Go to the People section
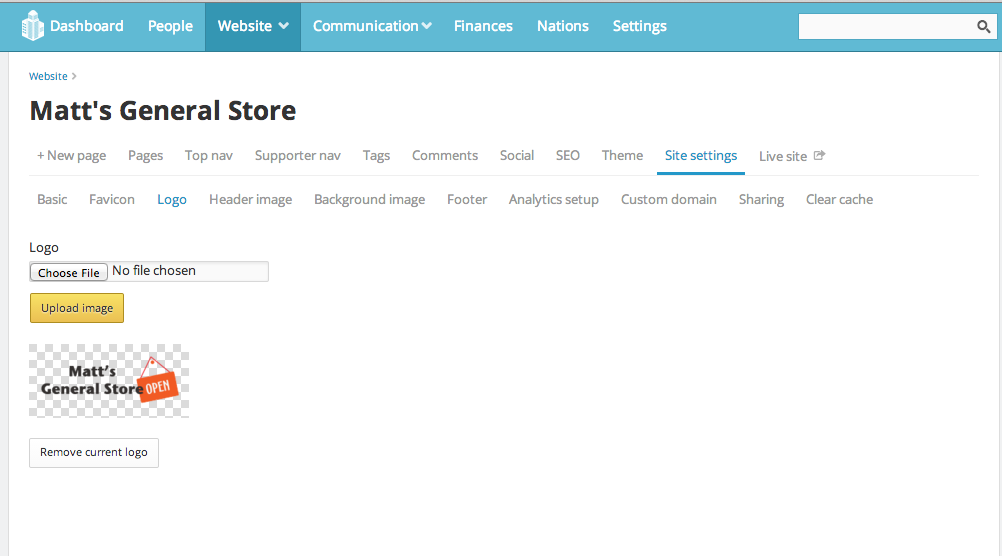This screenshot has height=556, width=1002. tap(170, 26)
